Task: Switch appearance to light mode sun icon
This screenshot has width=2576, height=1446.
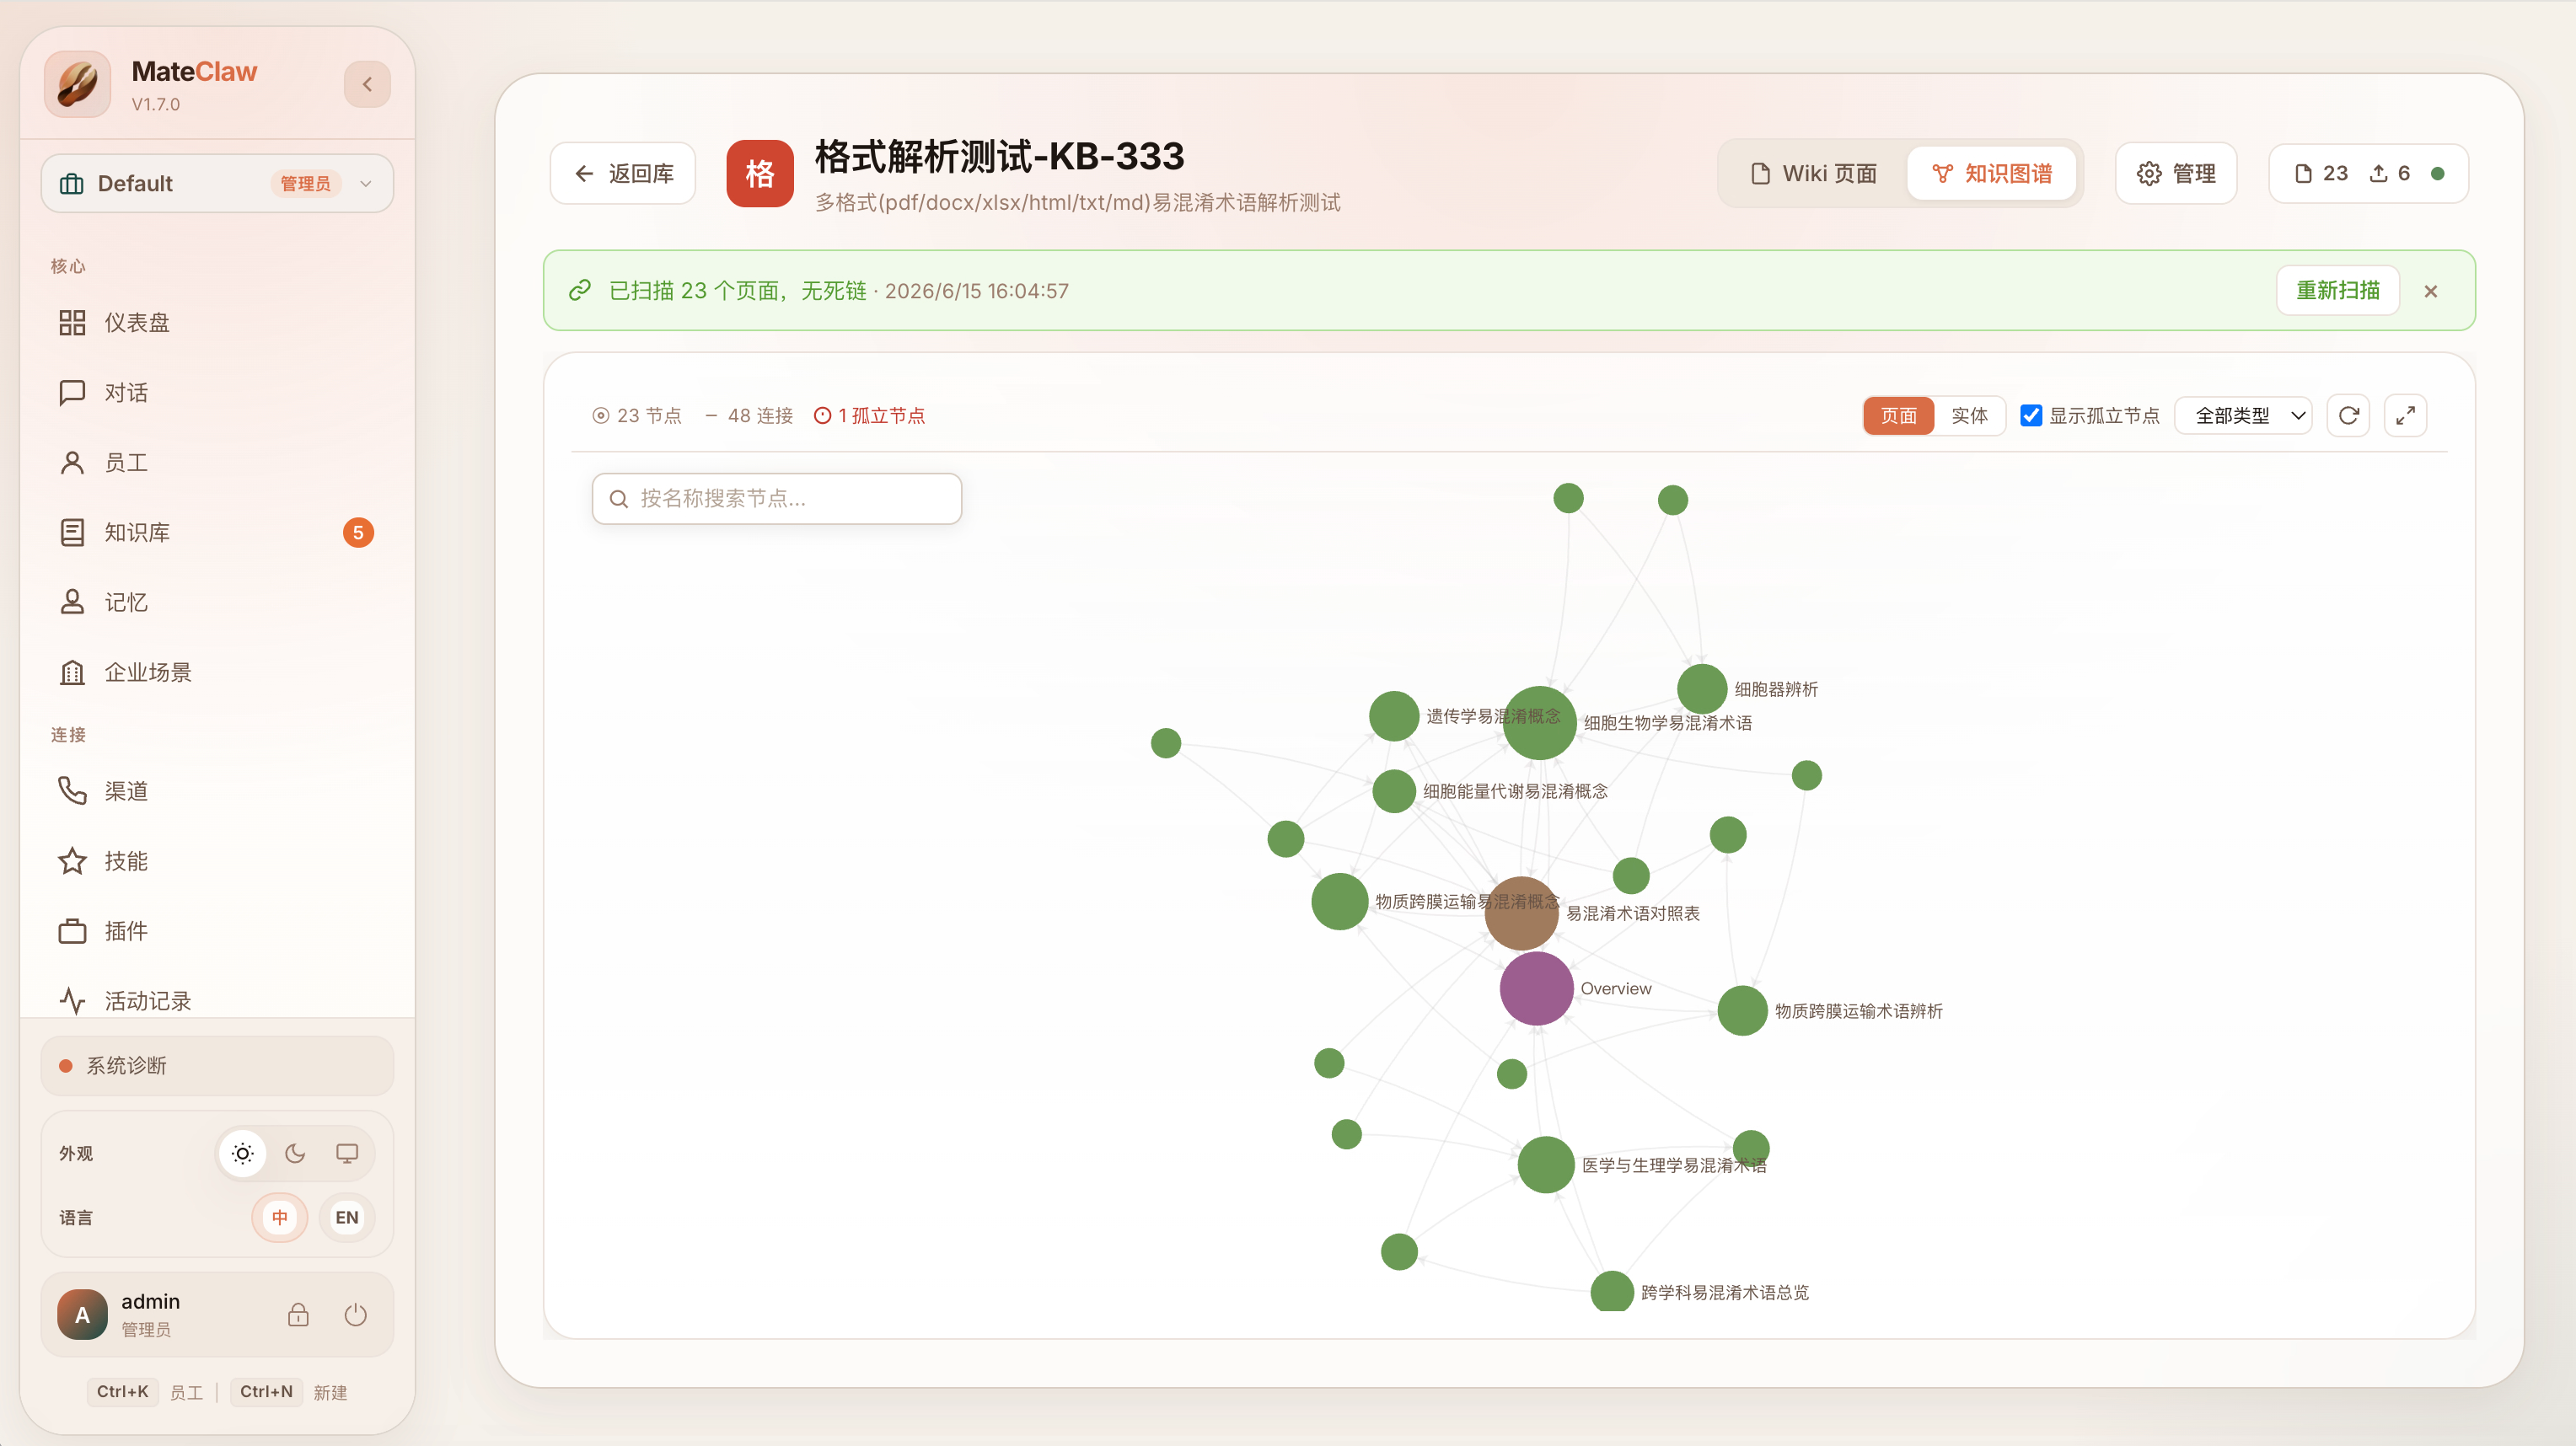Action: point(243,1153)
